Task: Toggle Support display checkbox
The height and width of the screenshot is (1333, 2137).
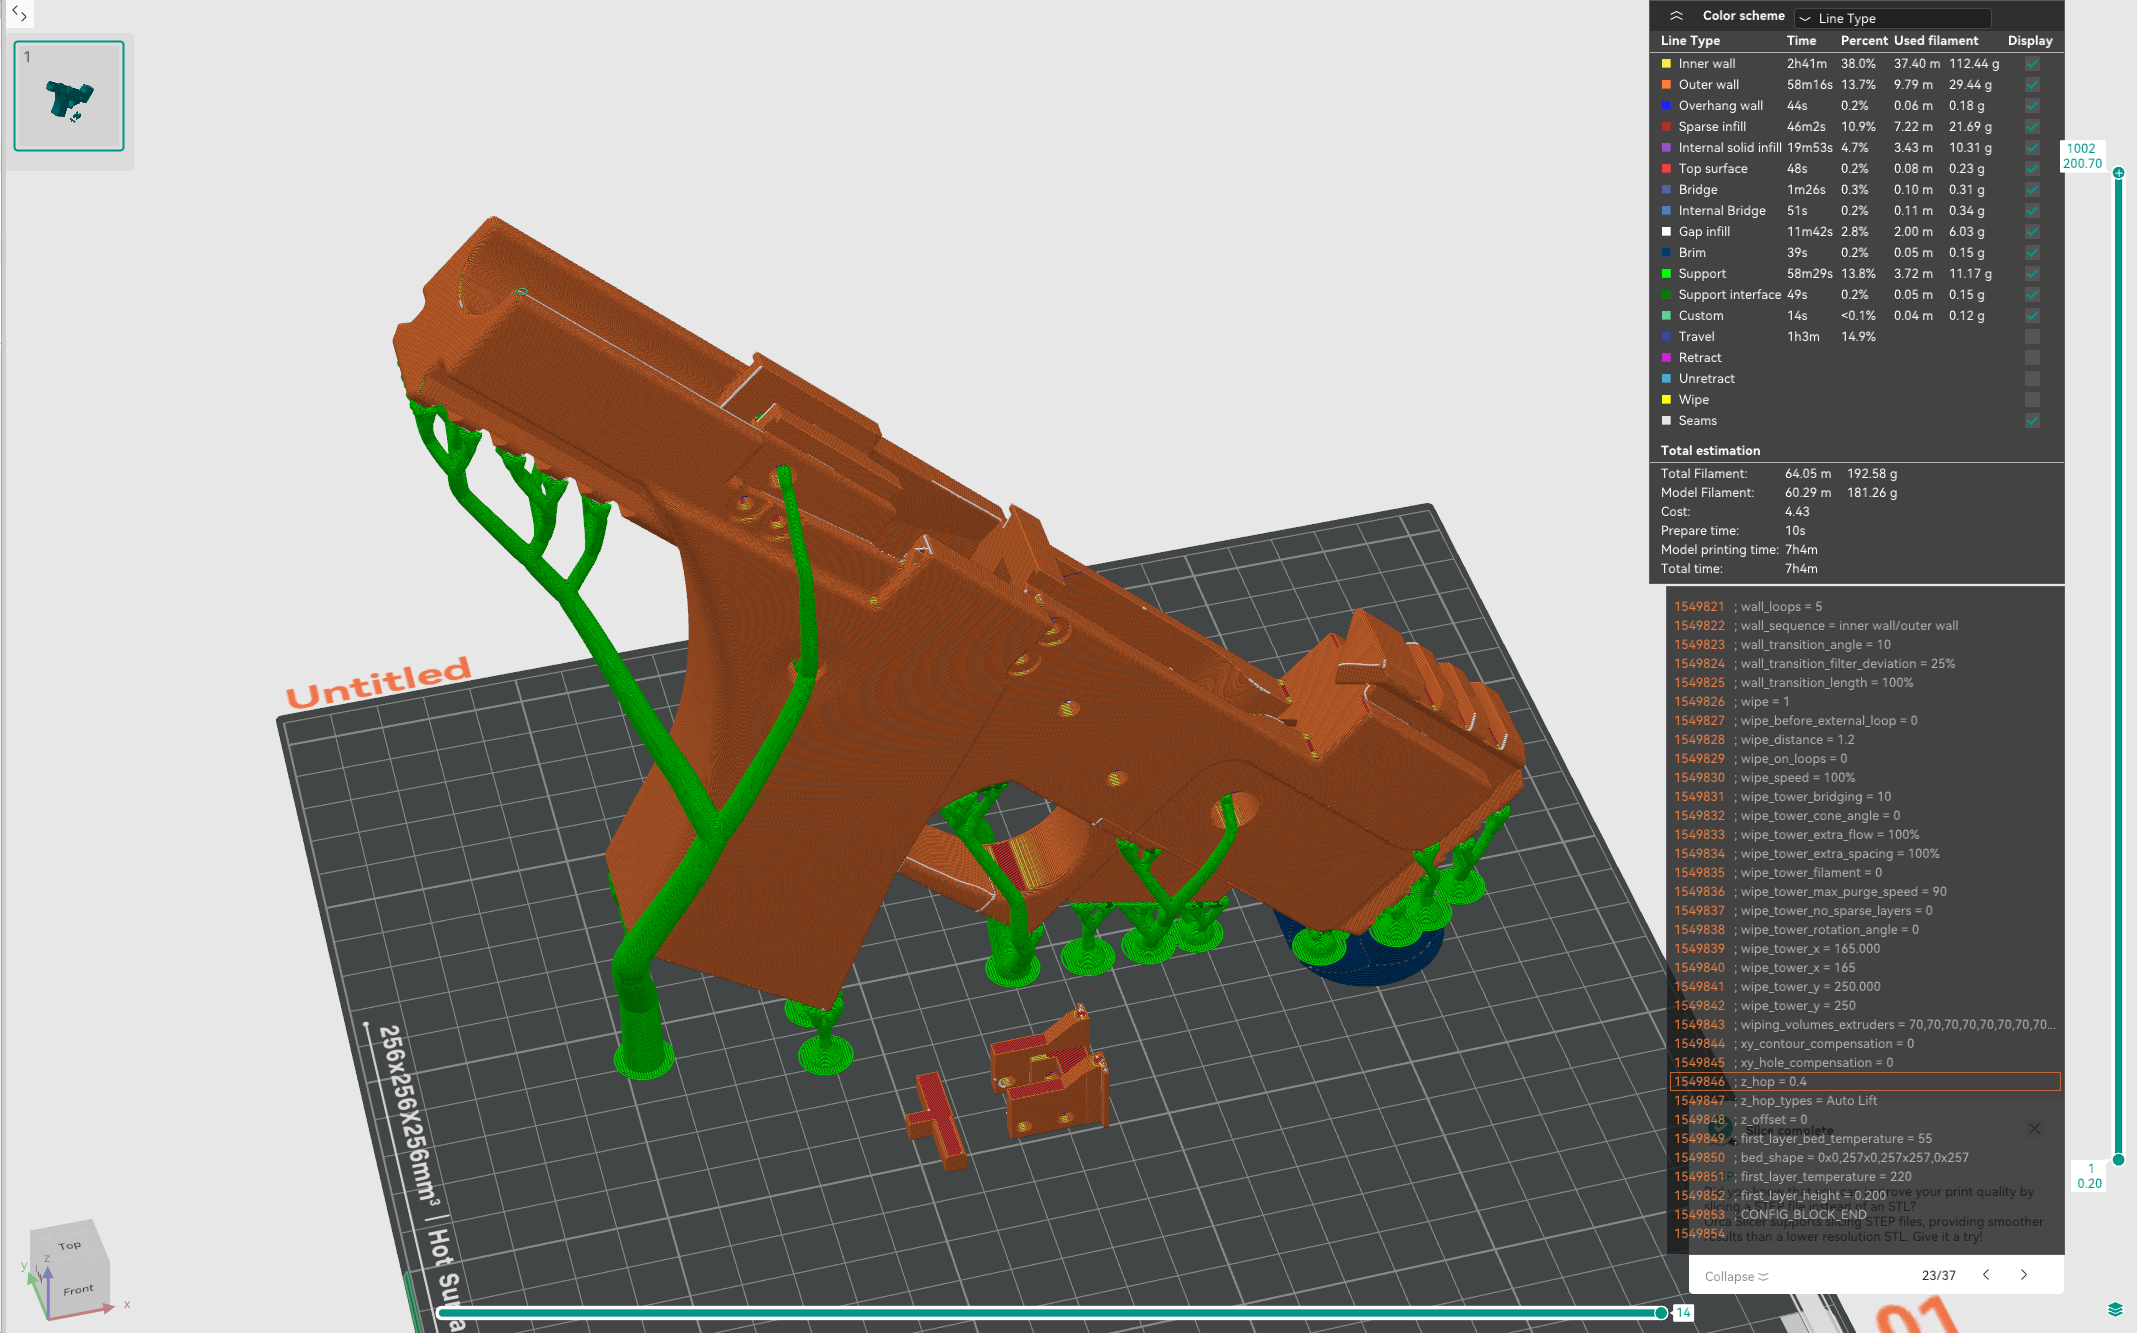Action: pyautogui.click(x=2032, y=274)
